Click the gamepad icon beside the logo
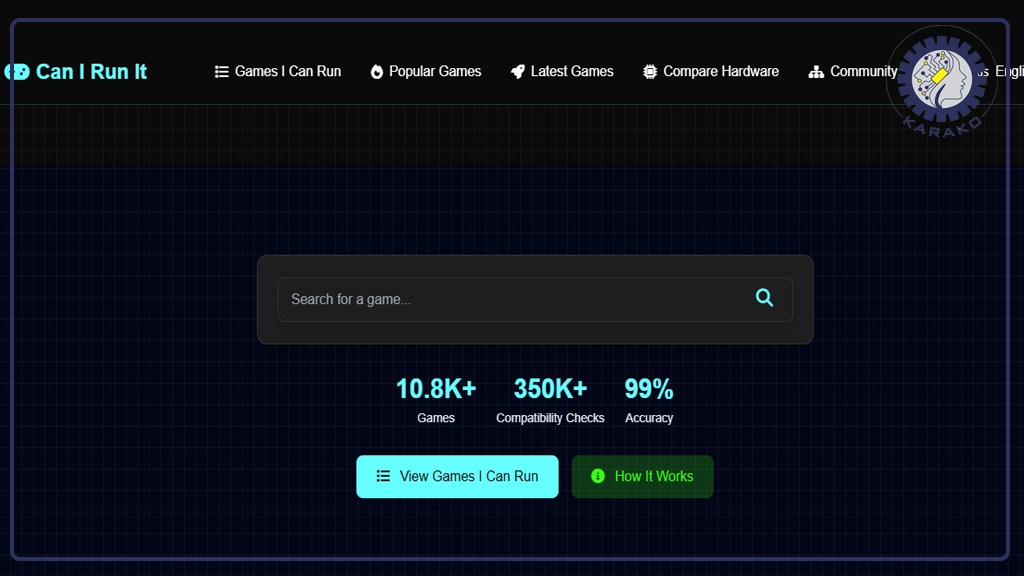 [x=17, y=72]
